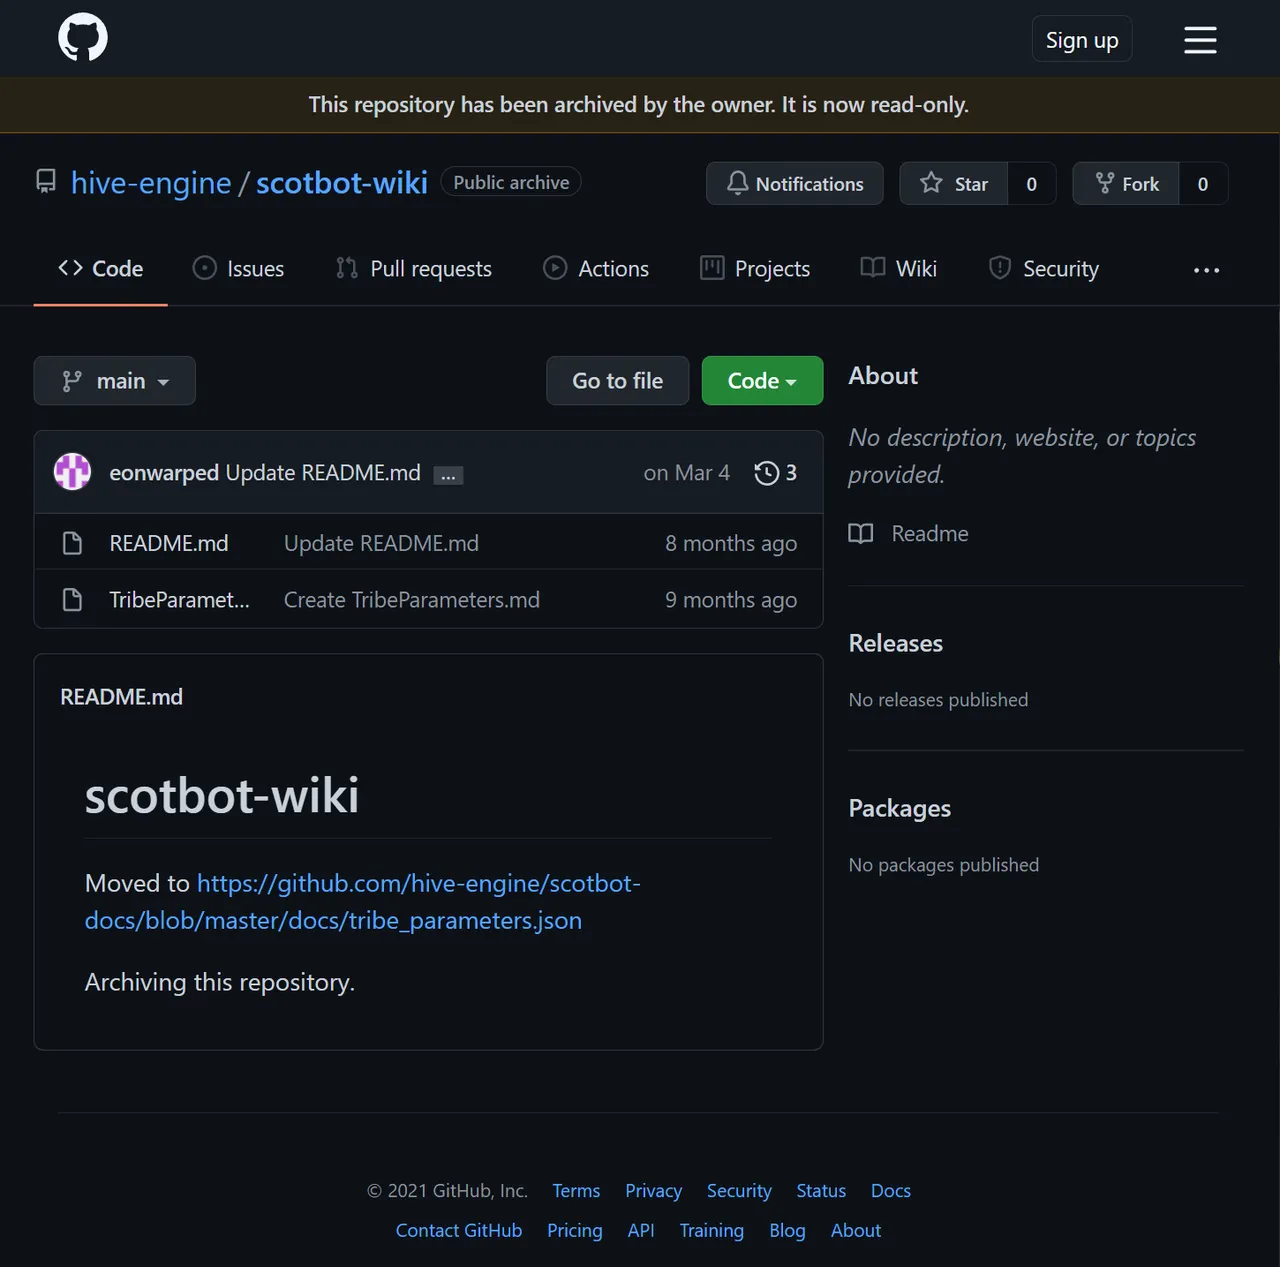Open the Releases heading link
This screenshot has width=1280, height=1267.
[x=896, y=643]
